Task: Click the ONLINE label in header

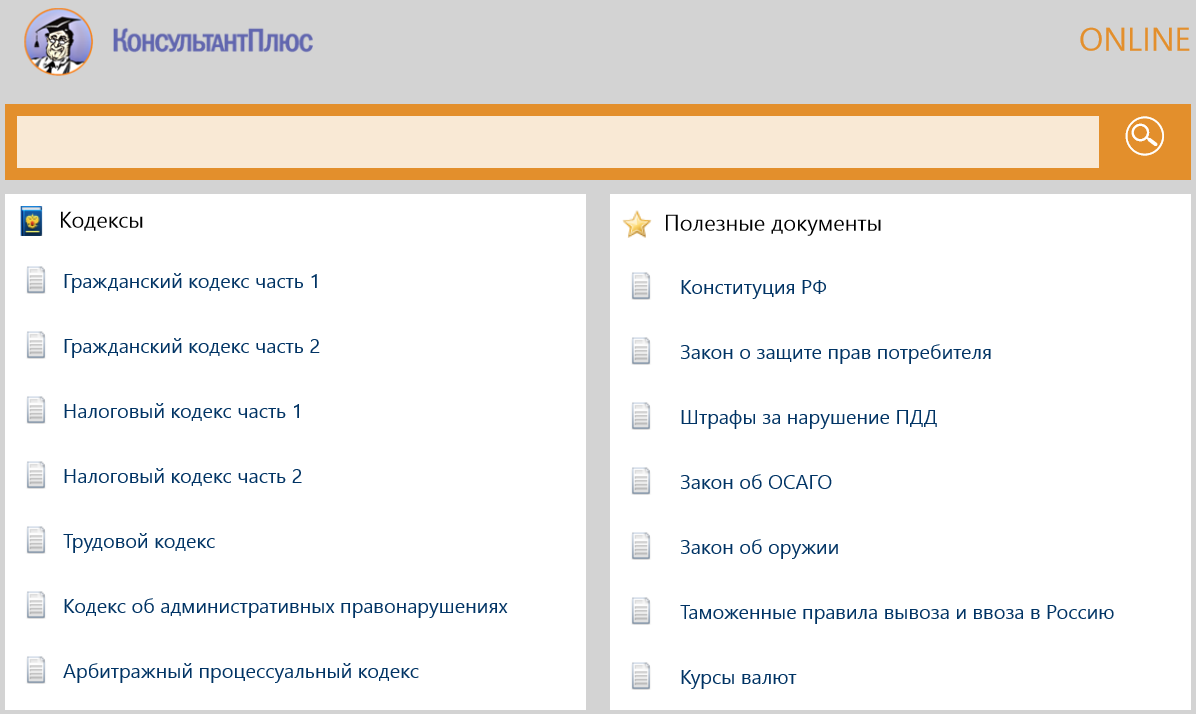Action: pos(1134,40)
